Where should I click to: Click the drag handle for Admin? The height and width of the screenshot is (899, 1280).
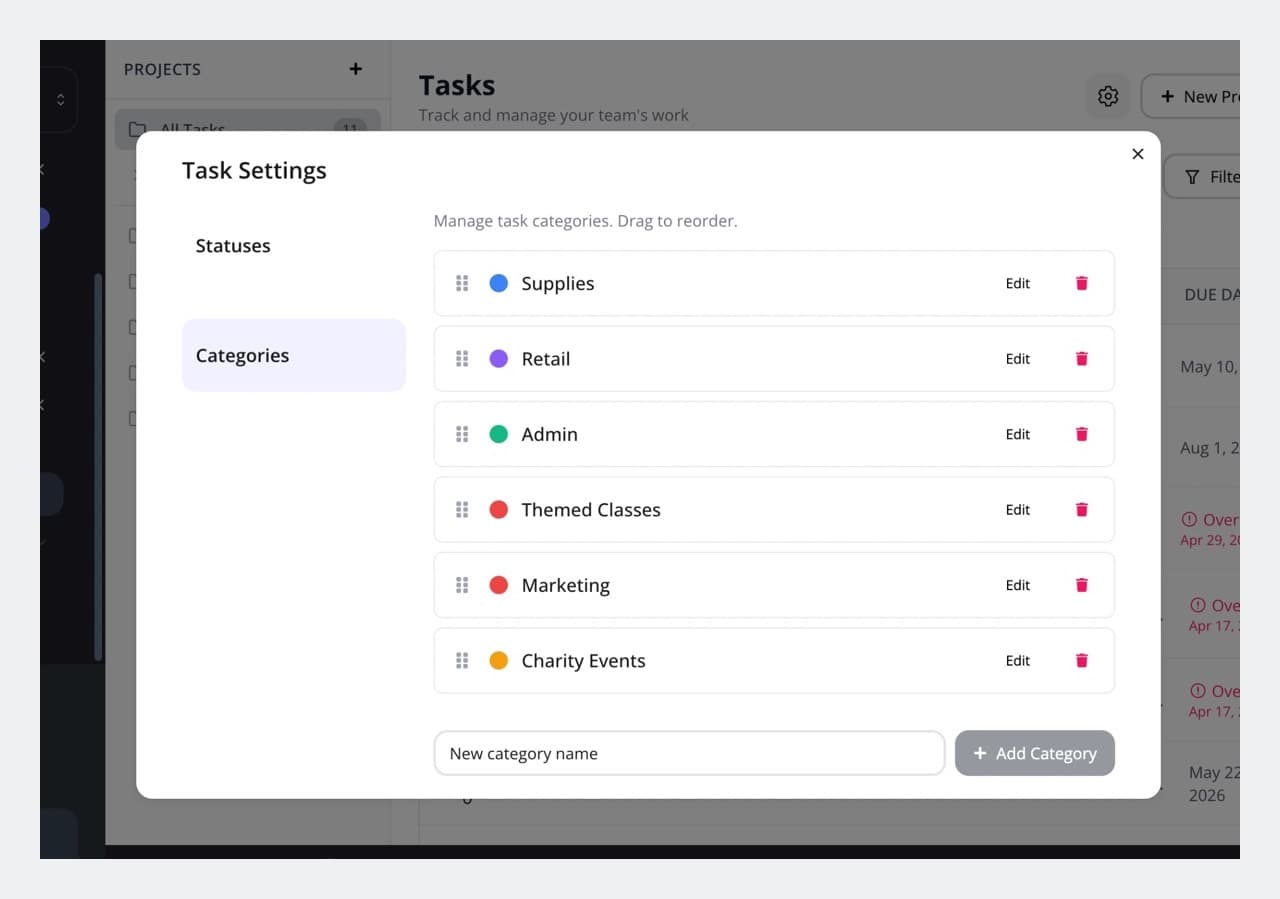[462, 434]
